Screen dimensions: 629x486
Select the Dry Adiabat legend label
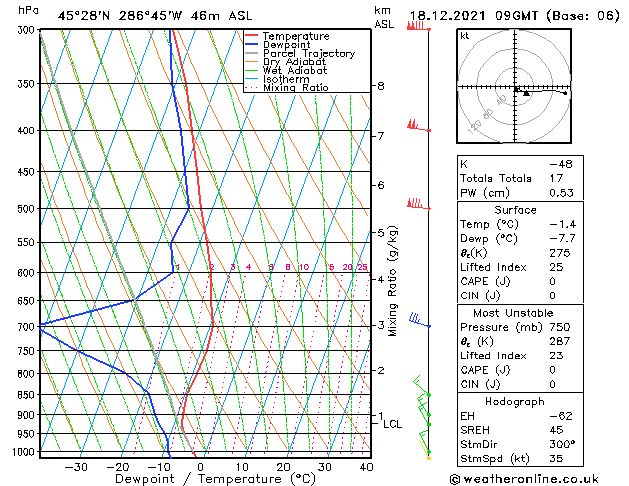coord(294,62)
